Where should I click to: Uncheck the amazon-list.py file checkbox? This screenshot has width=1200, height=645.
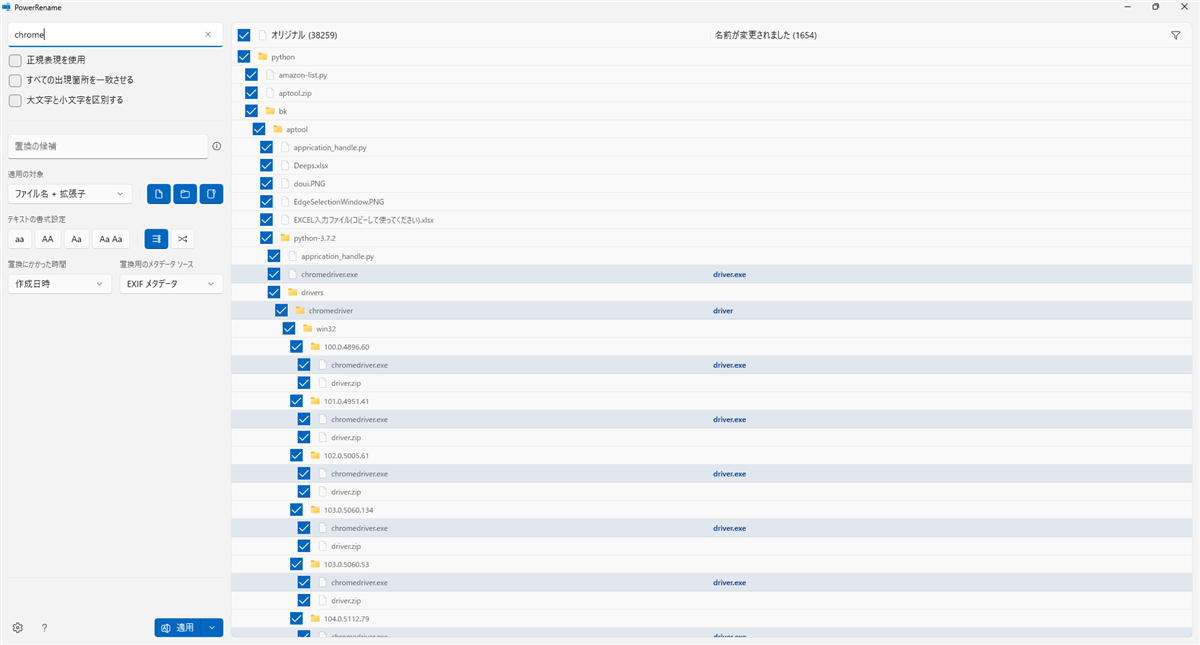coord(251,75)
